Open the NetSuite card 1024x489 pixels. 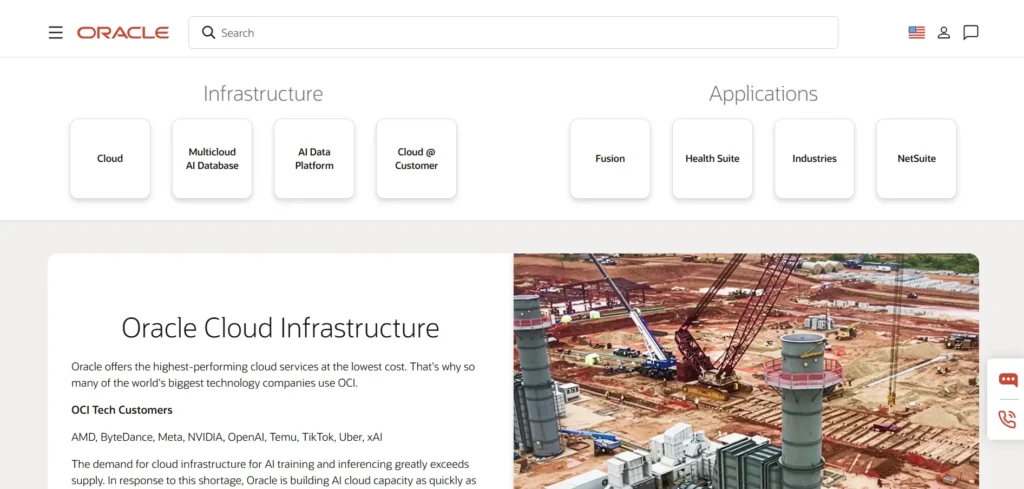pyautogui.click(x=916, y=159)
